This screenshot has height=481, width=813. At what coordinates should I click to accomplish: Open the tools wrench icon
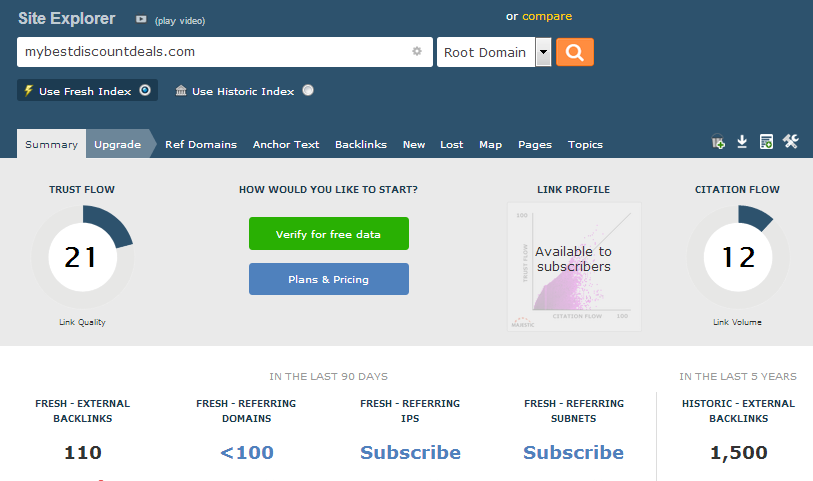[790, 140]
